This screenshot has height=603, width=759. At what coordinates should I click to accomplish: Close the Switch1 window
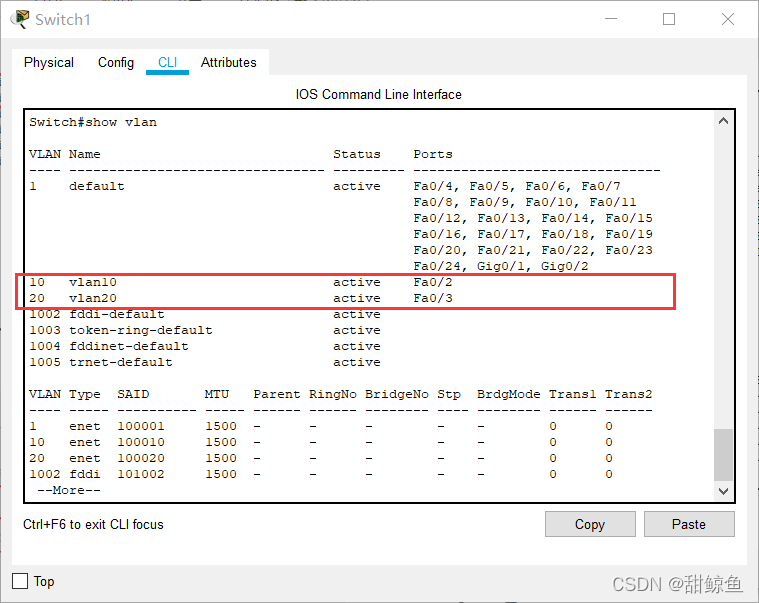(x=728, y=19)
